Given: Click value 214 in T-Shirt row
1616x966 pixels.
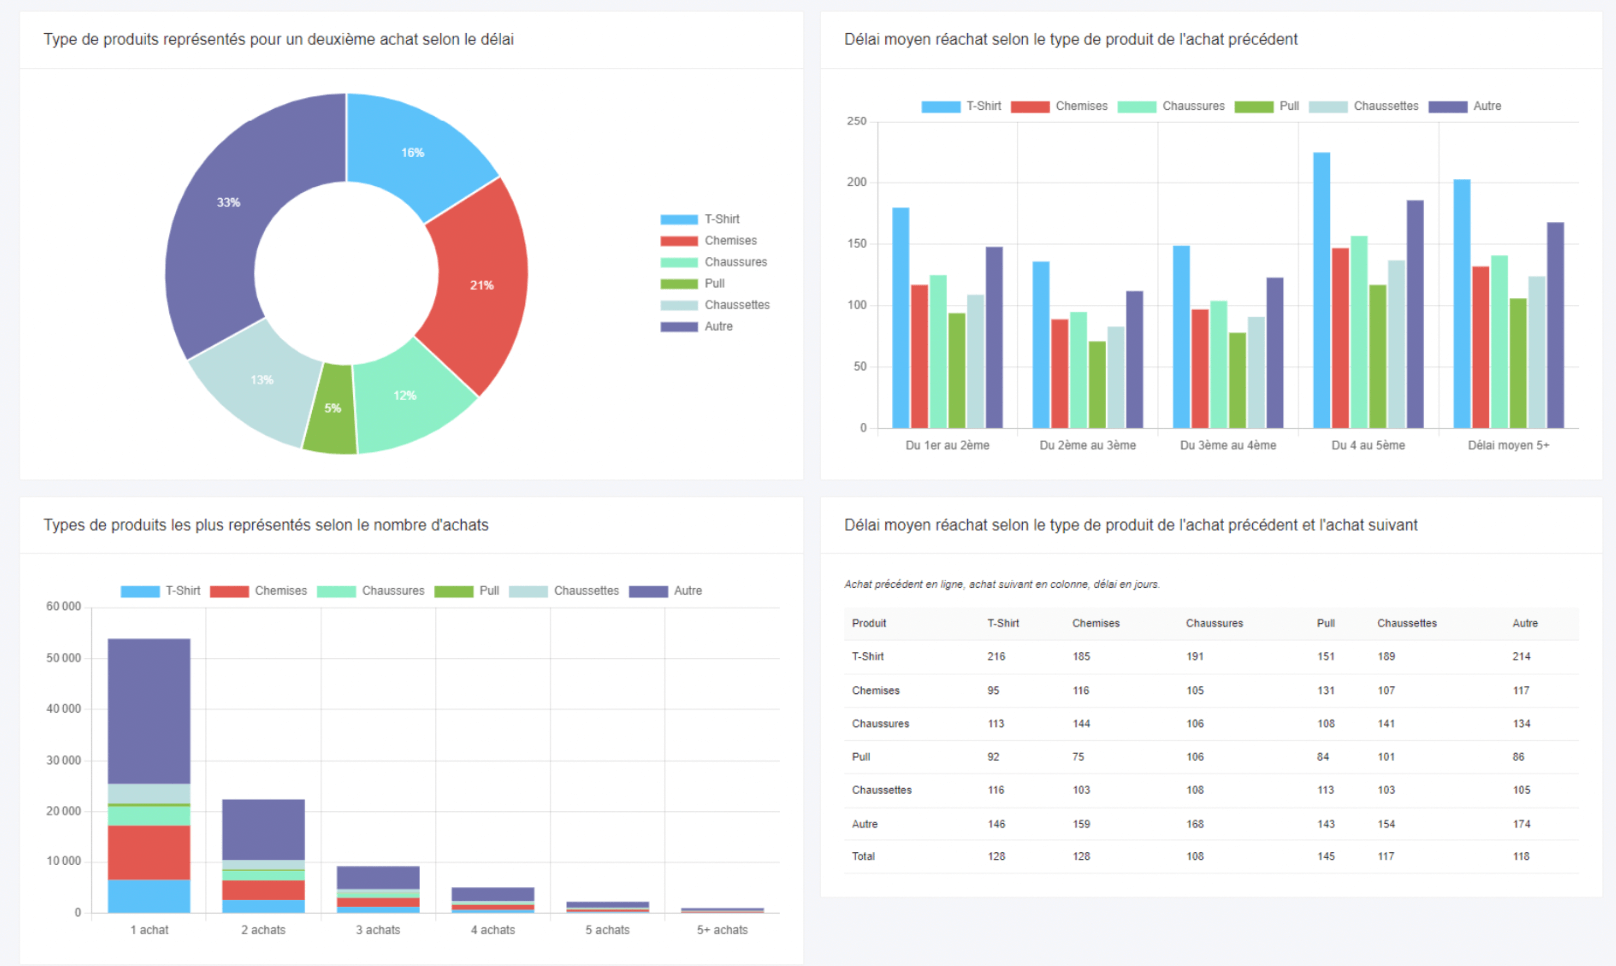Looking at the screenshot, I should (x=1521, y=657).
